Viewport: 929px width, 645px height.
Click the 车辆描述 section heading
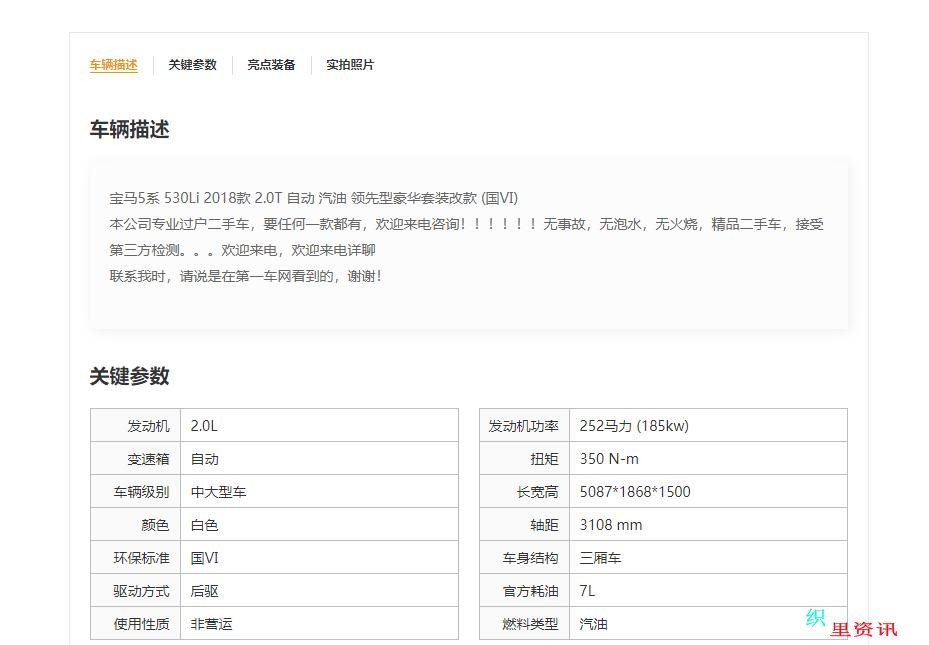click(130, 129)
